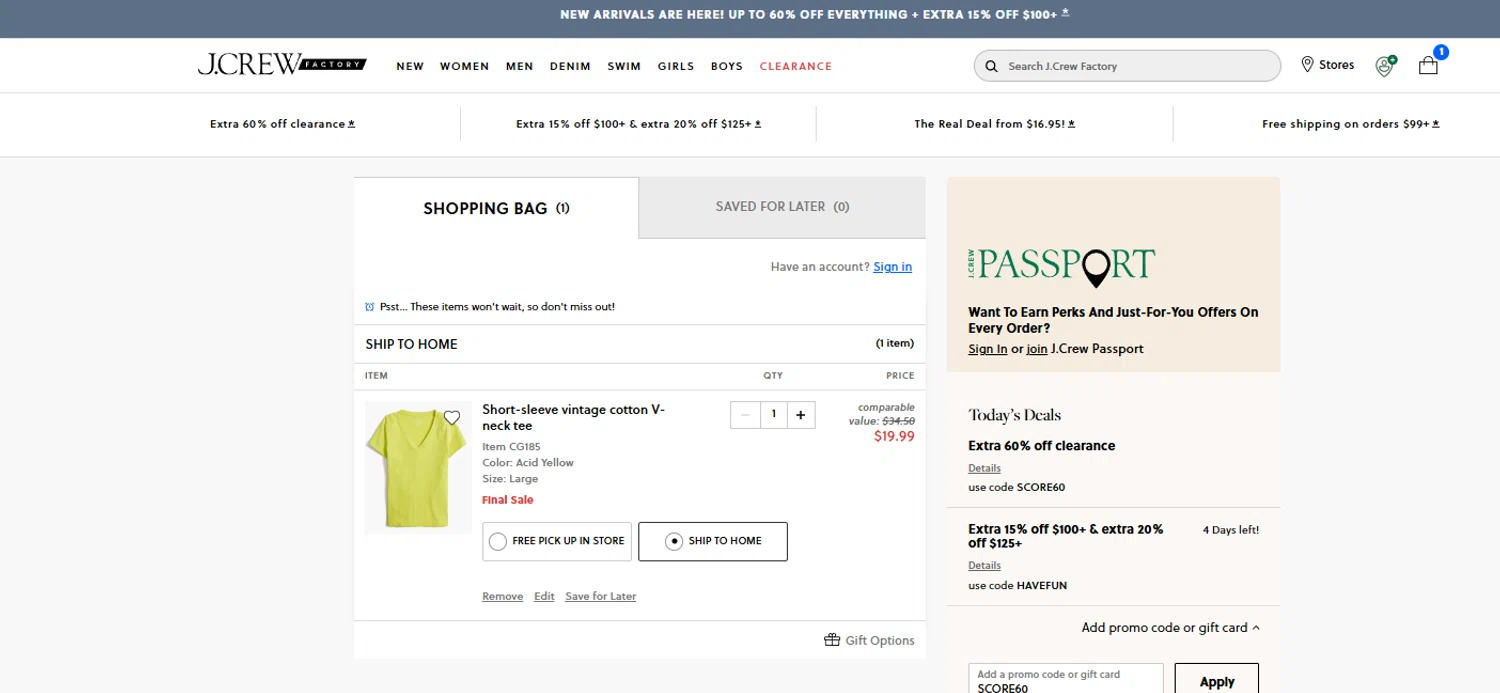Viewport: 1500px width, 693px height.
Task: Select Free Pick Up In Store option
Action: coord(557,541)
